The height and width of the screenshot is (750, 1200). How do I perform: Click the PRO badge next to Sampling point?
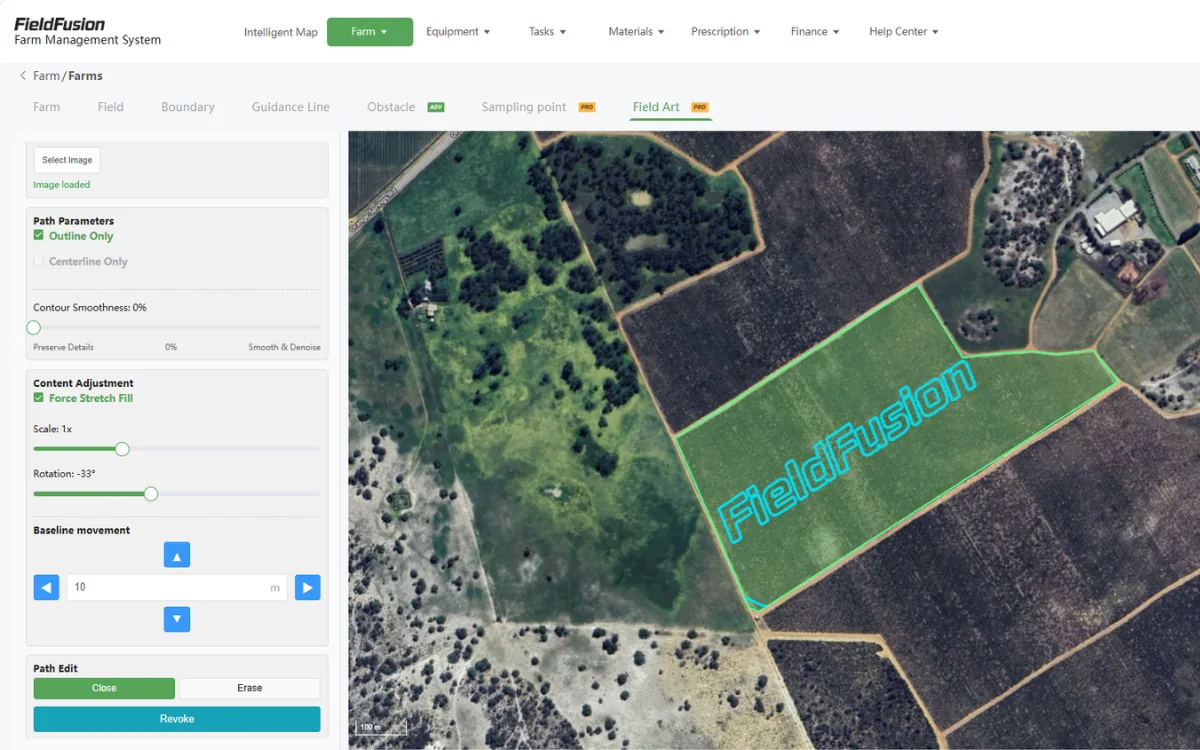(587, 107)
